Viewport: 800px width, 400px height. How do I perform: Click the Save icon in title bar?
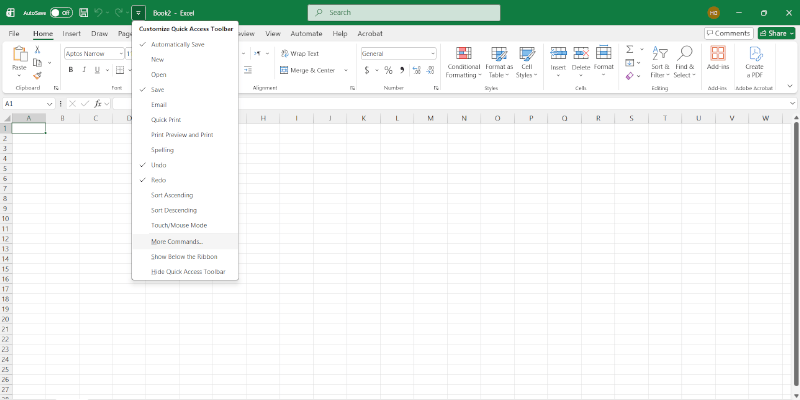[83, 13]
